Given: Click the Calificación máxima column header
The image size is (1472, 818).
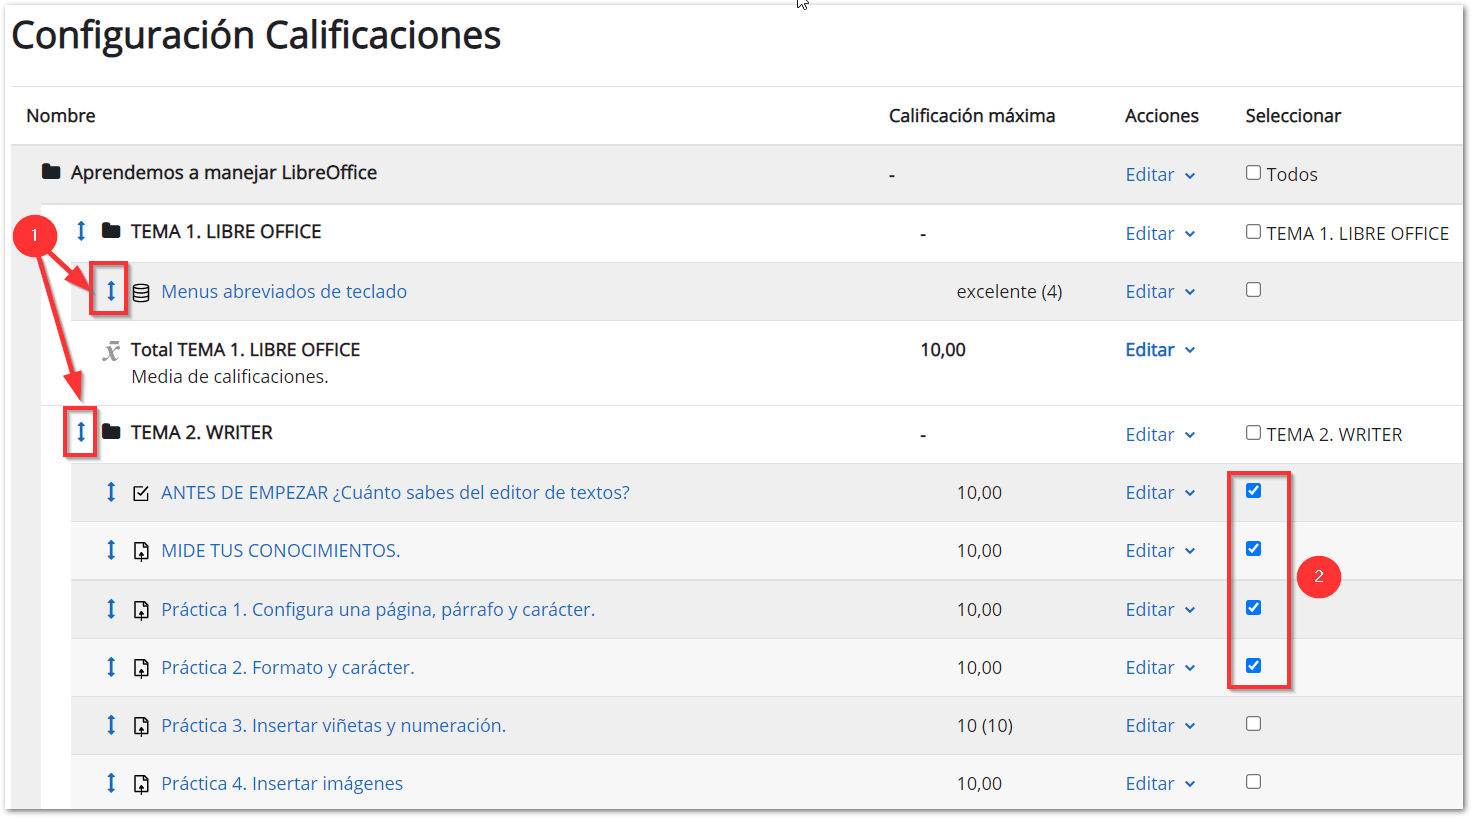Looking at the screenshot, I should tap(972, 115).
